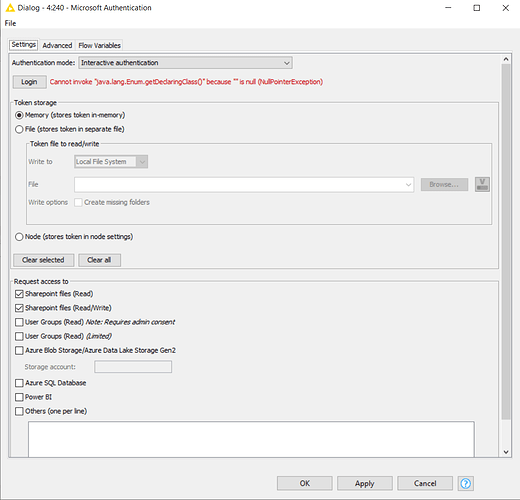Select Node stores token in node settings
Screen dimensions: 520x500
(19, 237)
